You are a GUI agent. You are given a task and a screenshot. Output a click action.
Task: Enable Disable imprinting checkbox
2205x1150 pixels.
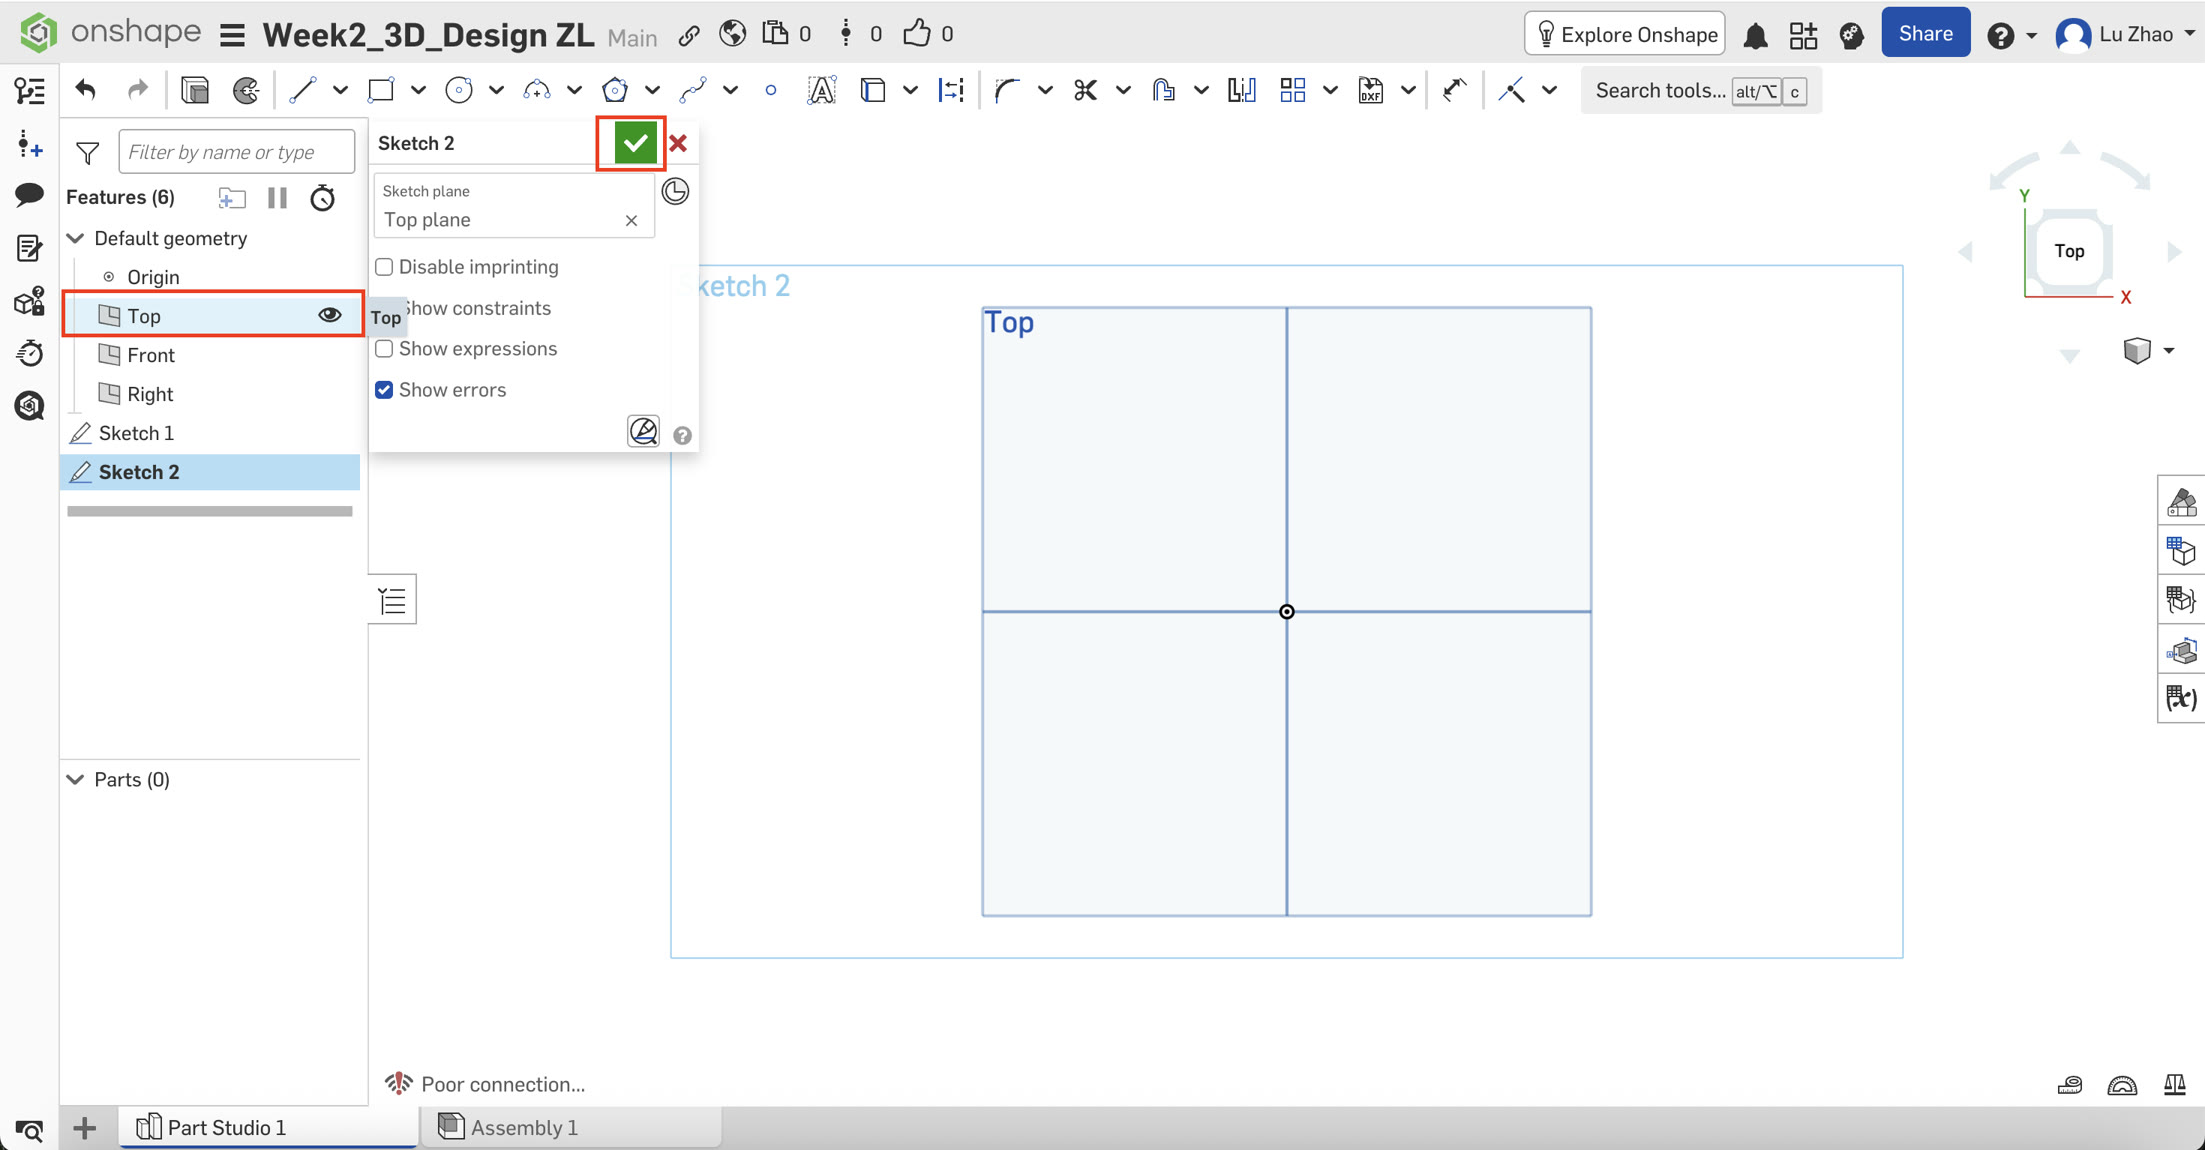coord(384,267)
